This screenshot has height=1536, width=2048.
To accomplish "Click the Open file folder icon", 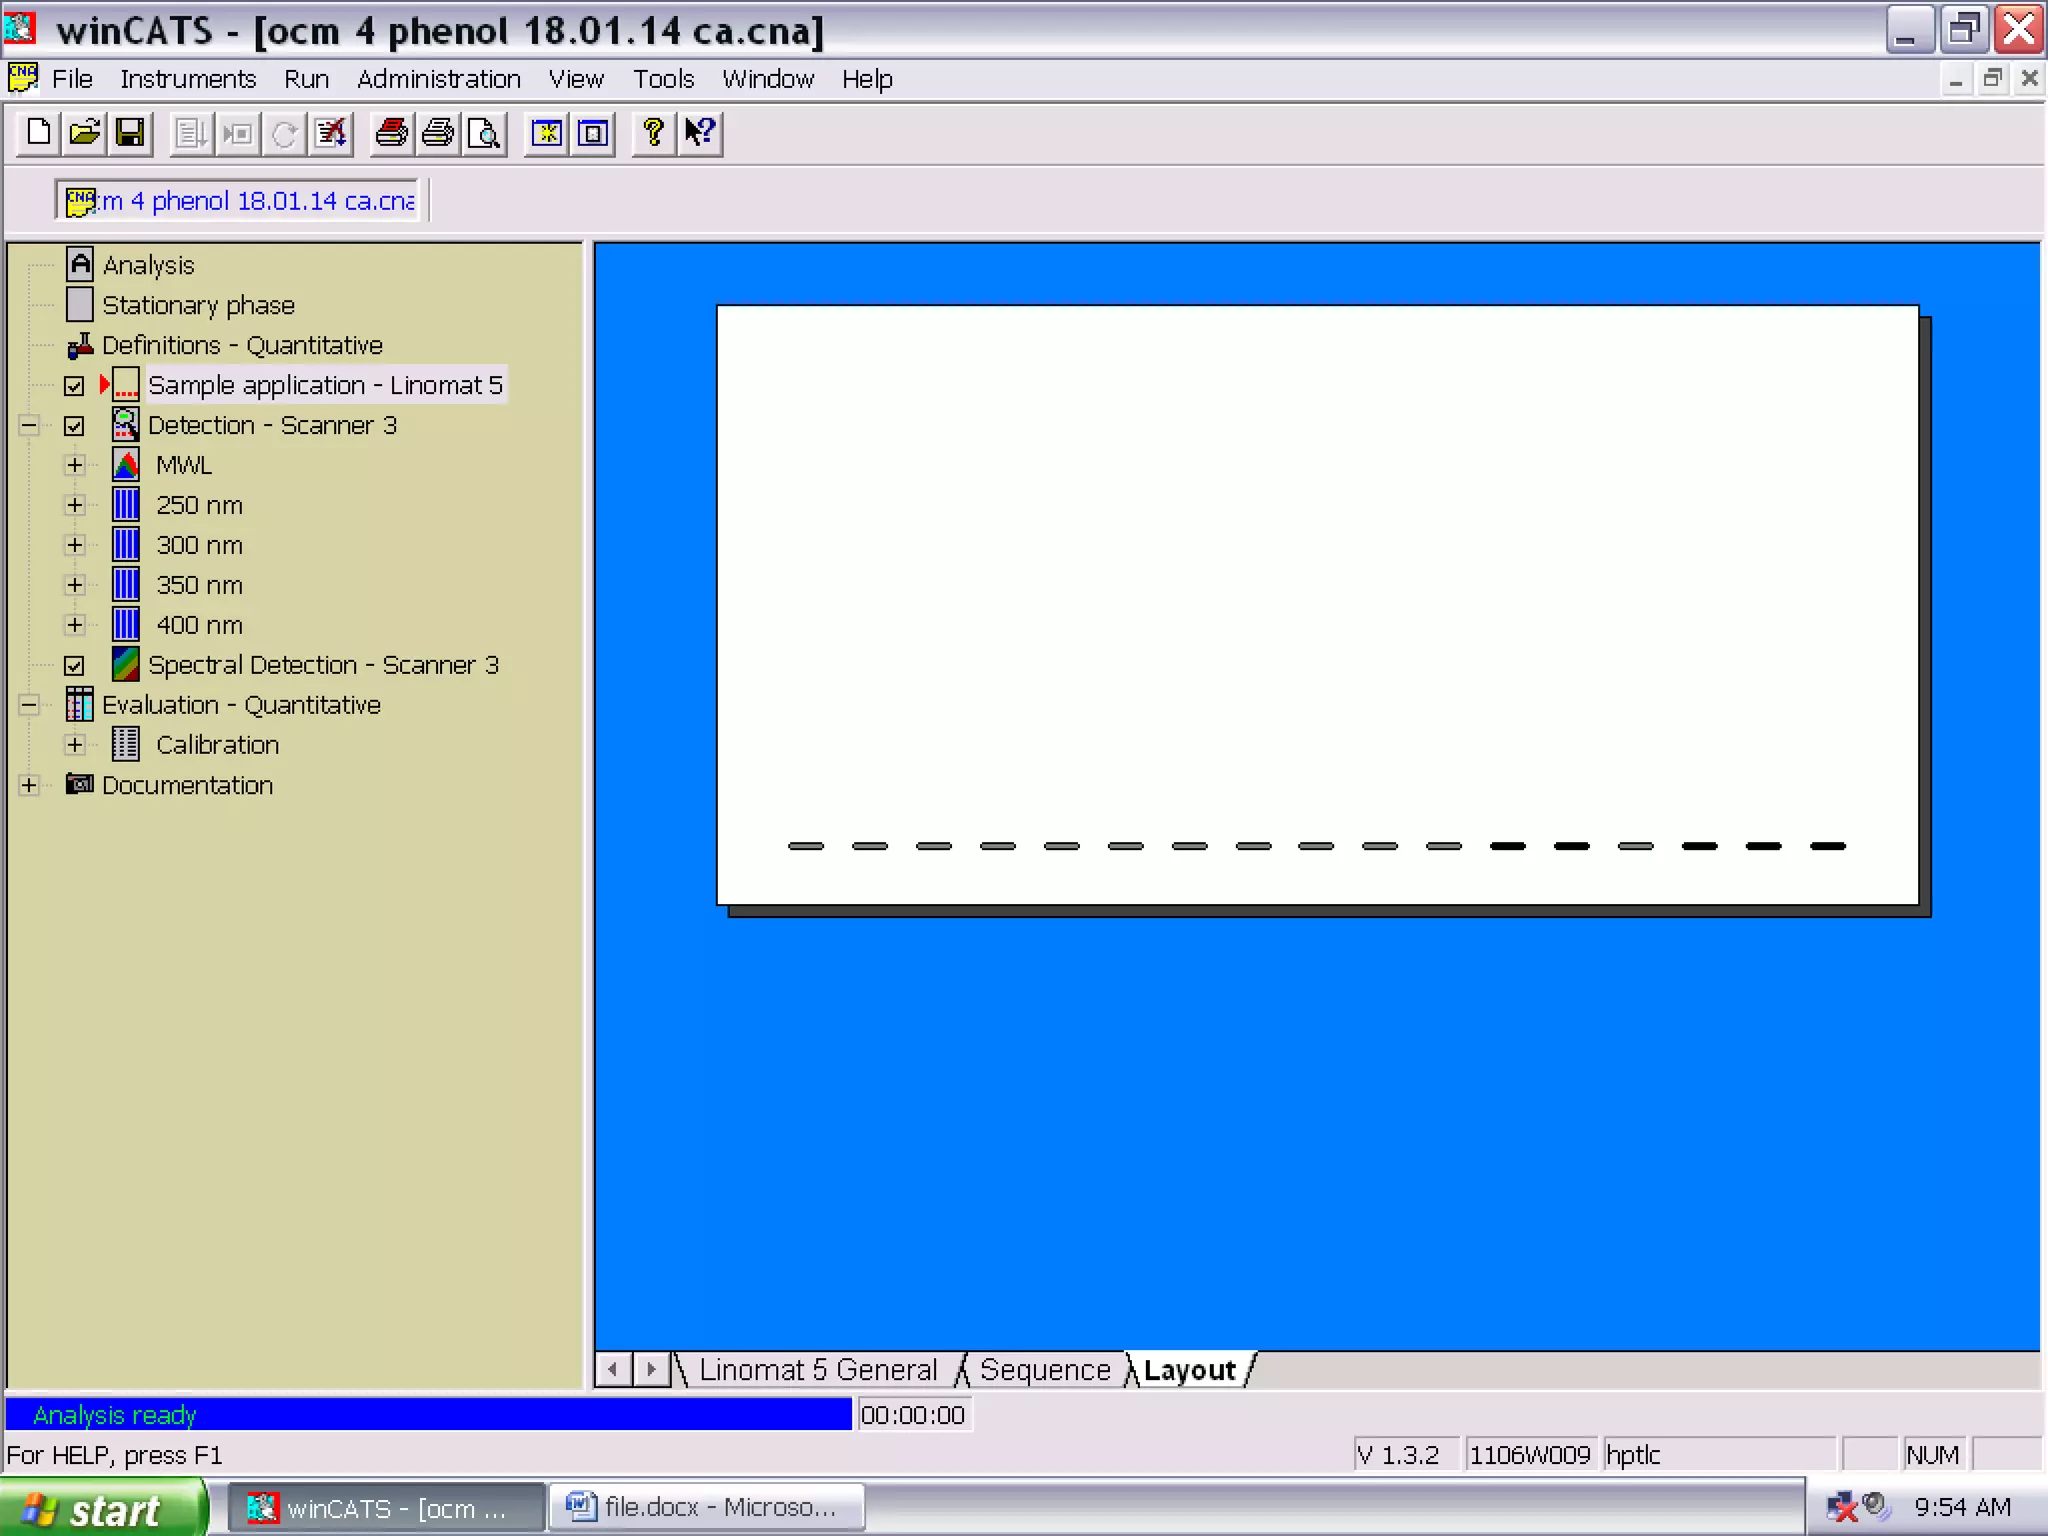I will coord(84,133).
